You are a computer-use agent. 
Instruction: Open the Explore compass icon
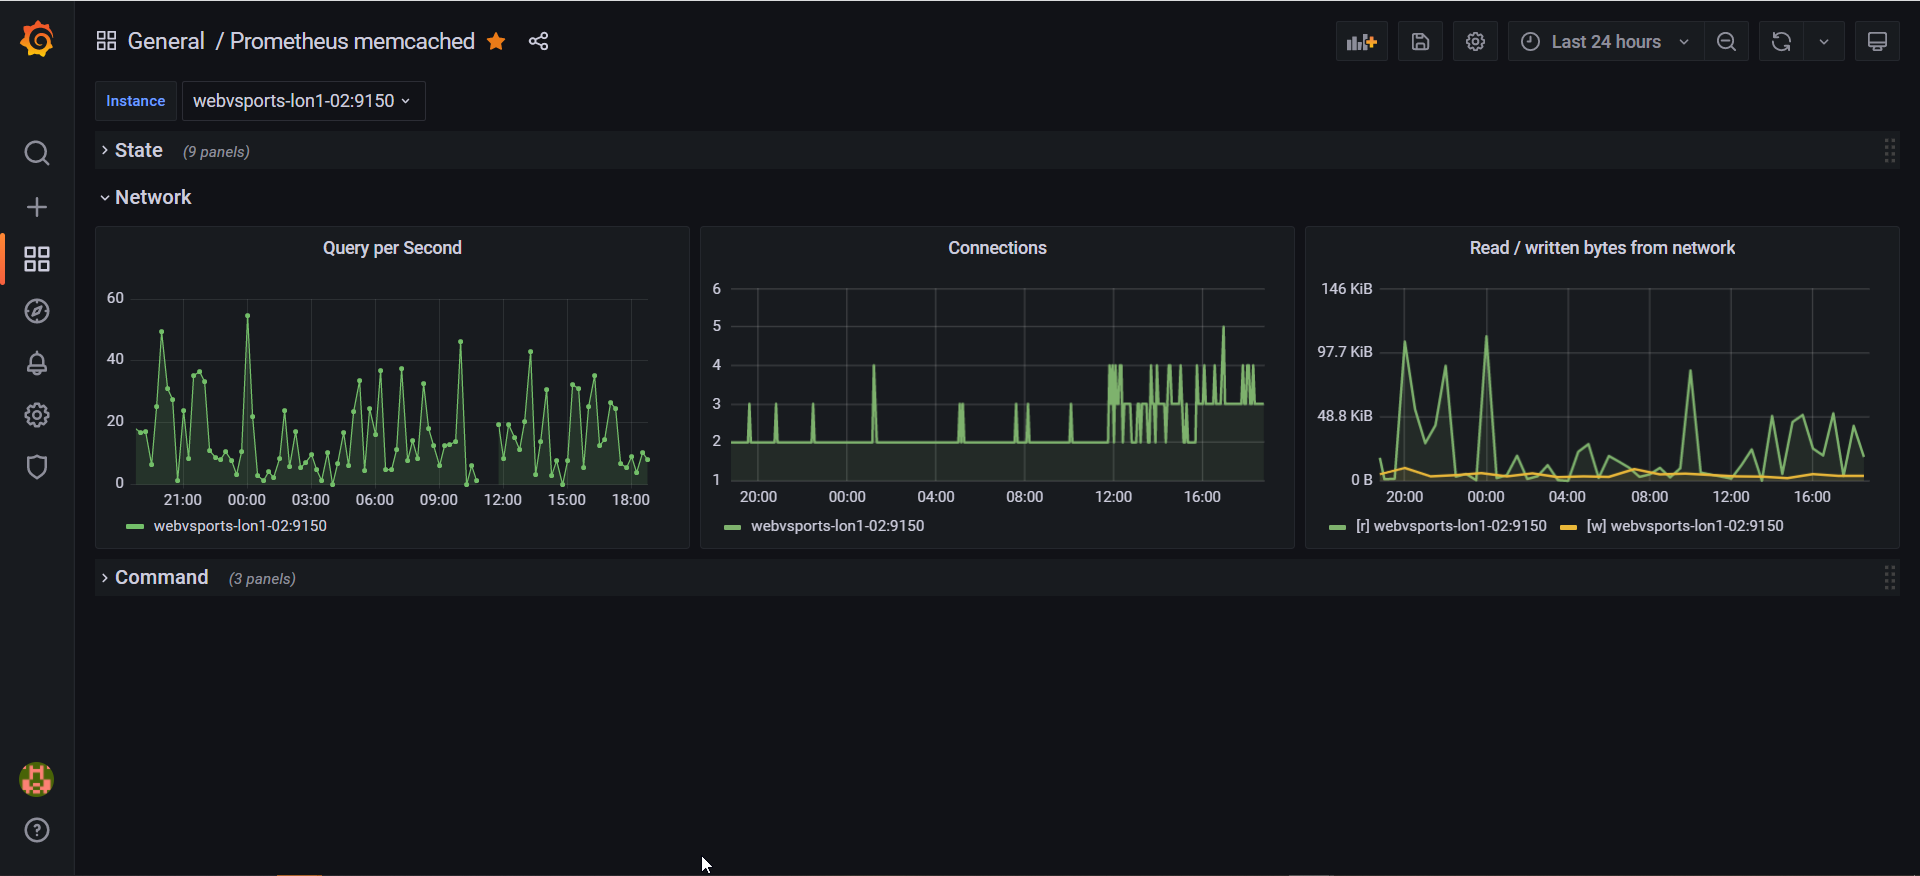pos(37,311)
